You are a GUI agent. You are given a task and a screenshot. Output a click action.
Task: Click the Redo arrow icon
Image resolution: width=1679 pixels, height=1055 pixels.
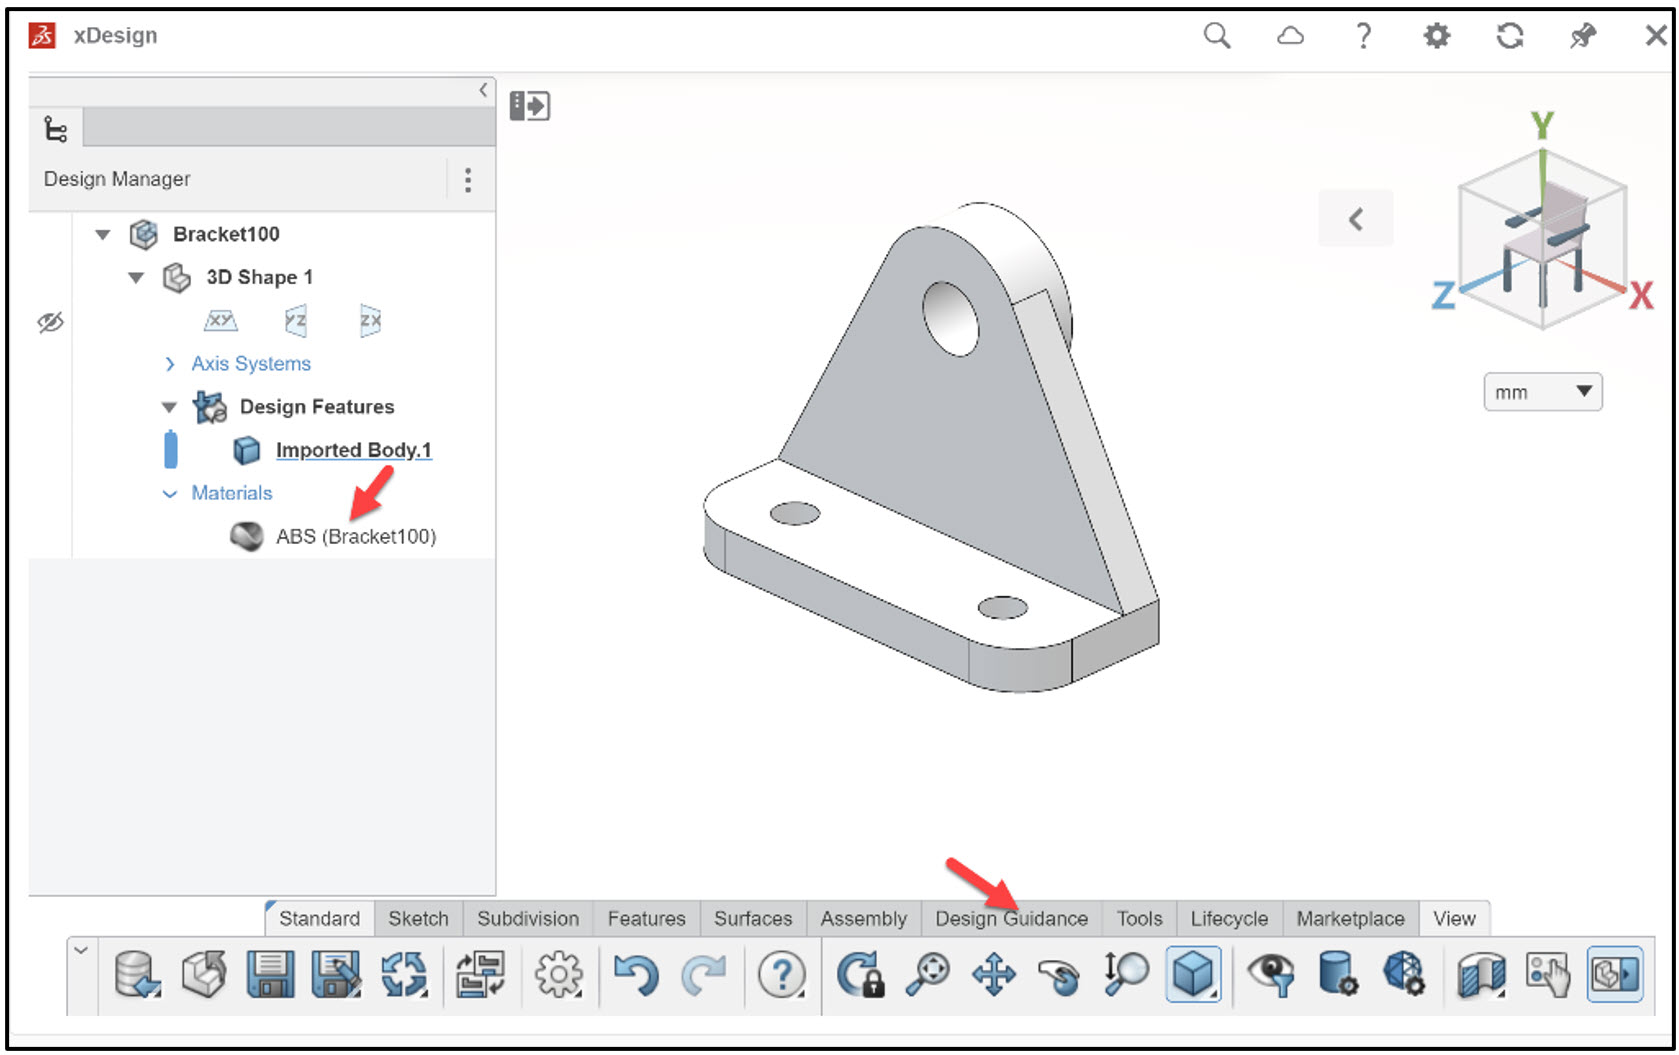click(x=706, y=975)
